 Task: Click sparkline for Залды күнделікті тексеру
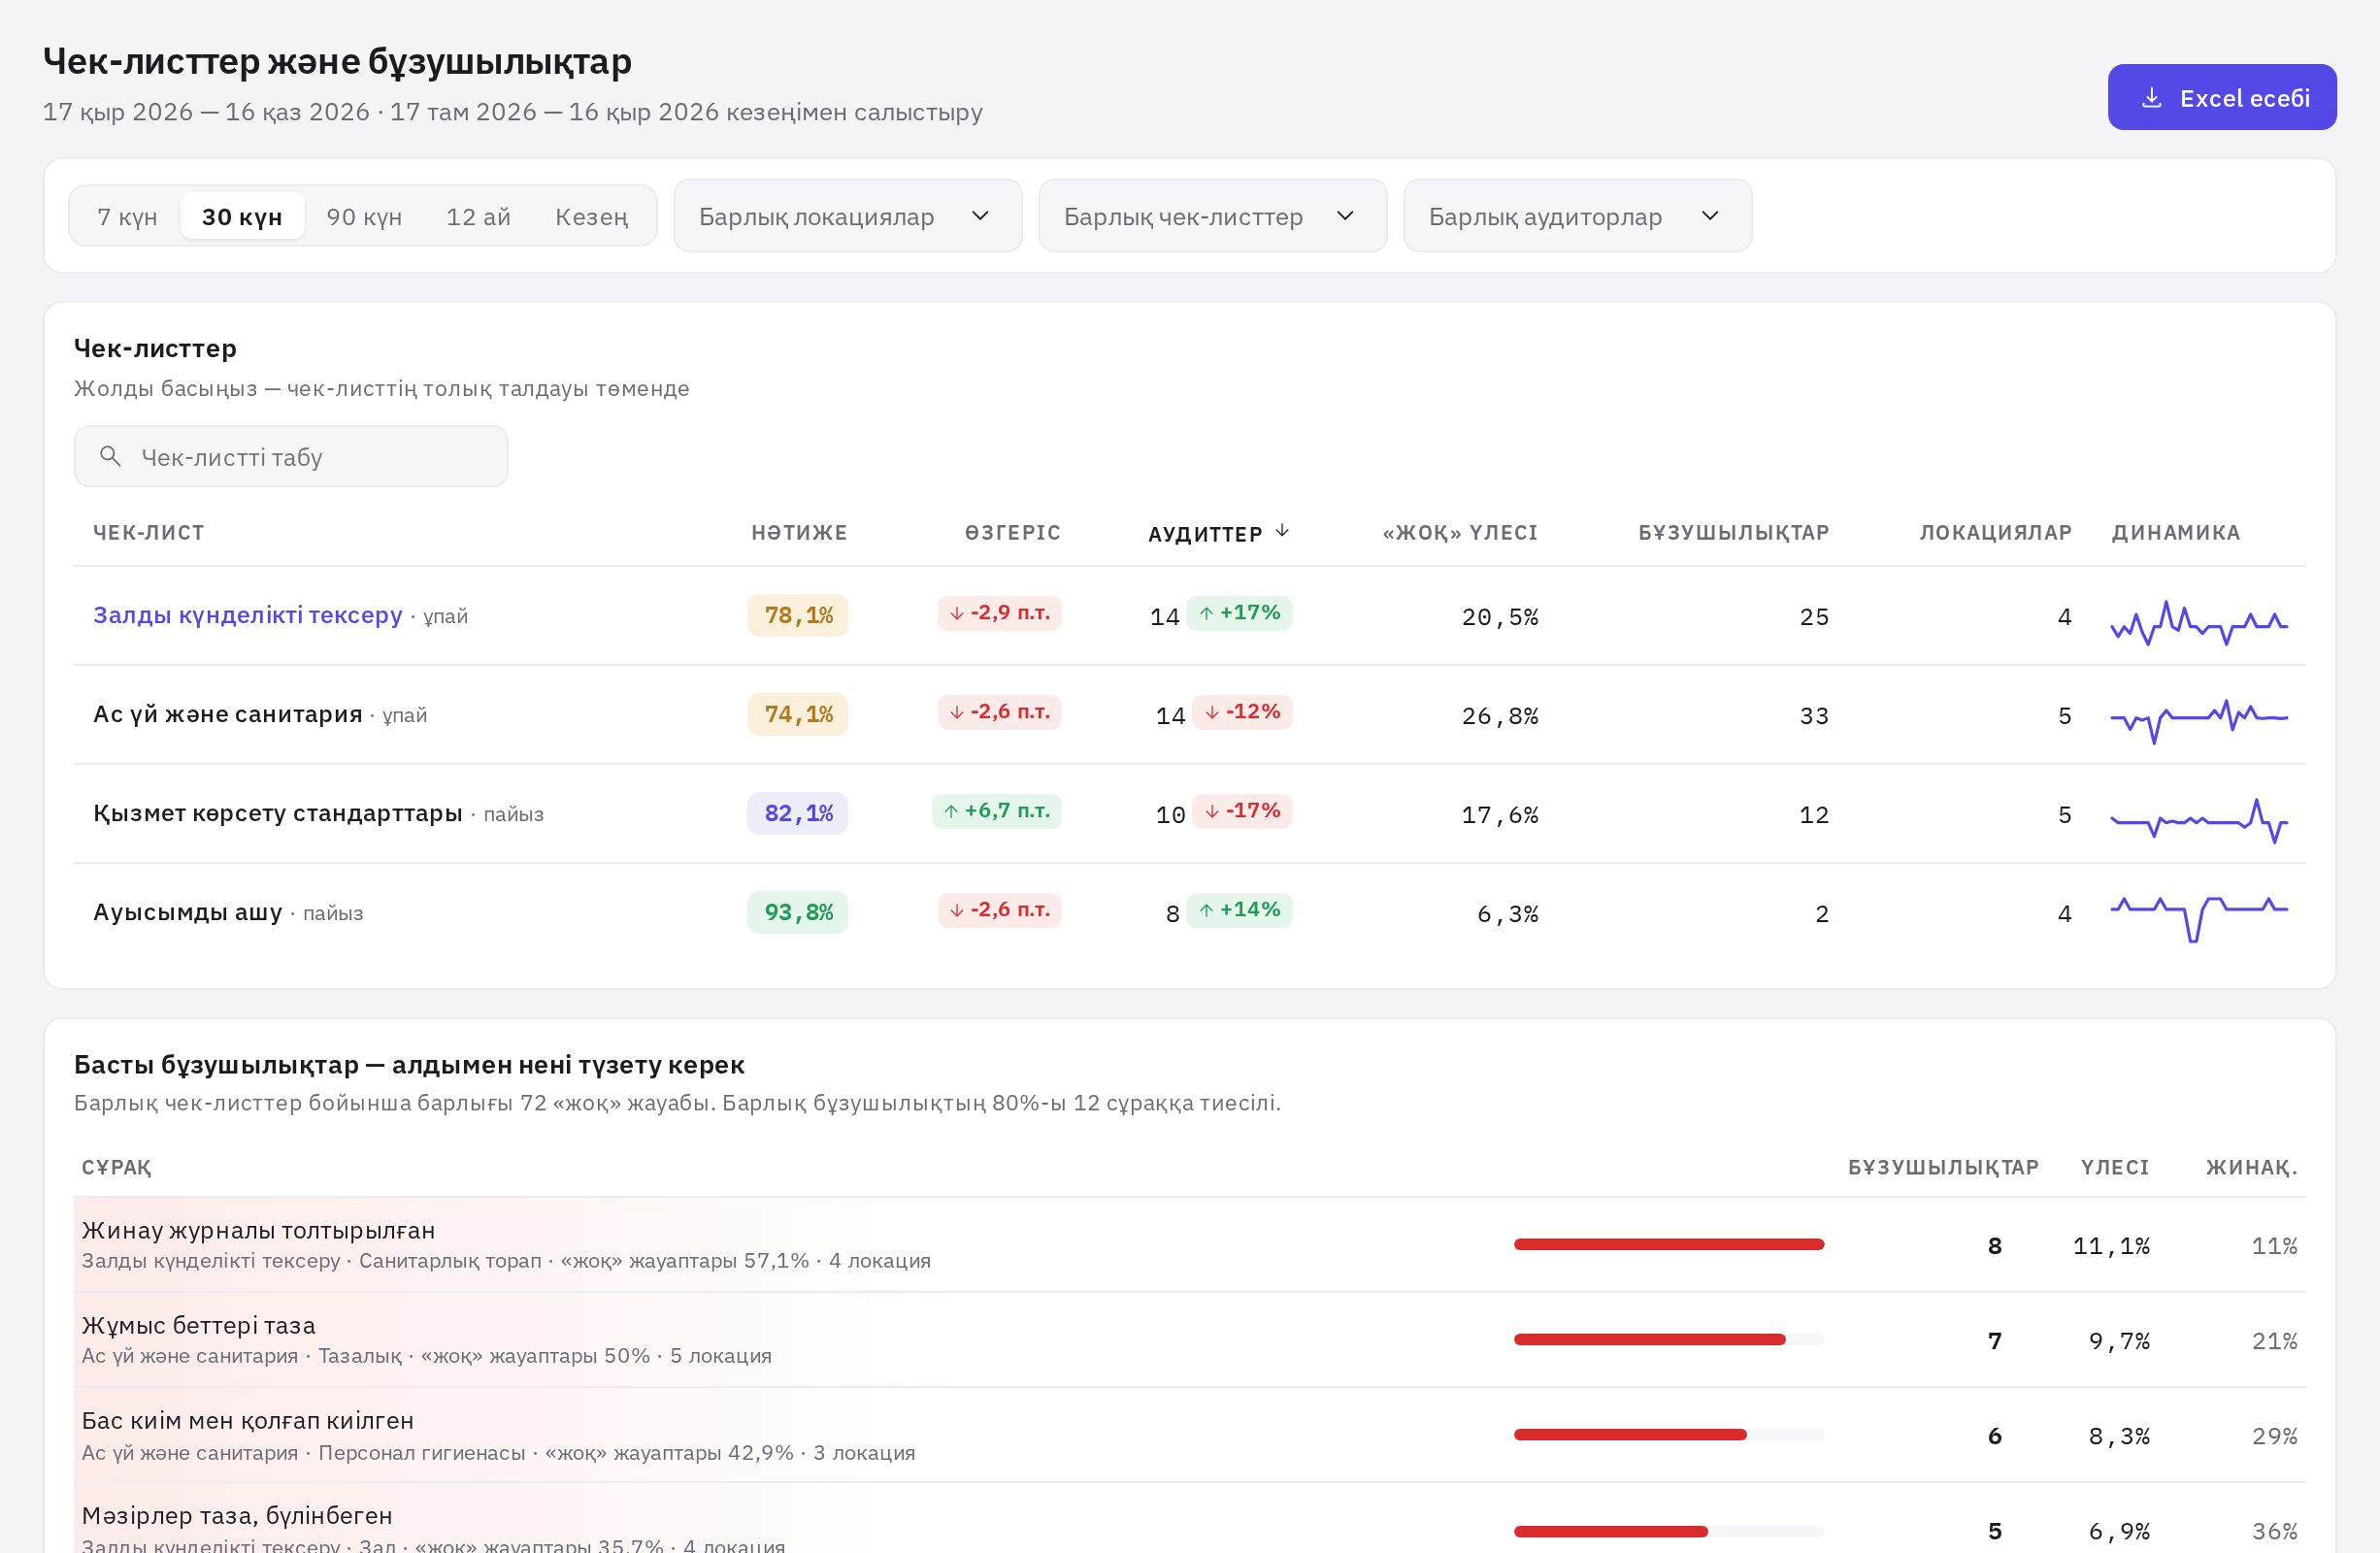click(2199, 622)
